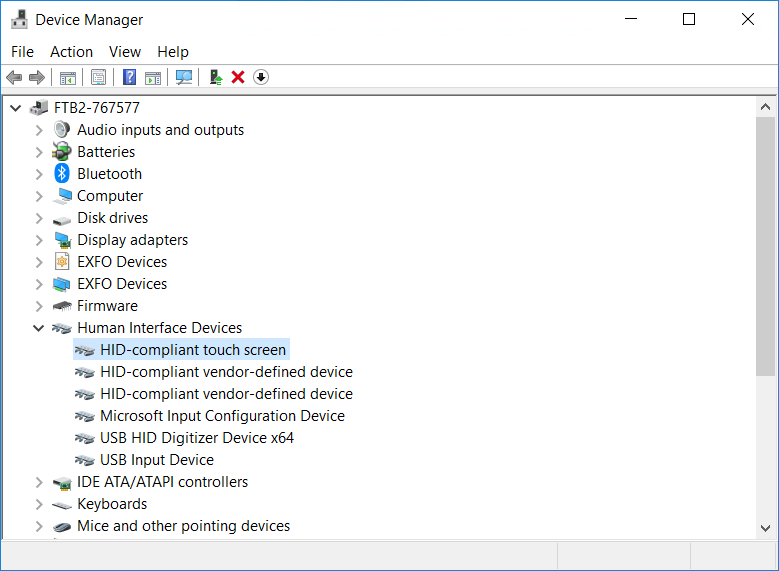Select the FTB2-767577 computer icon
Image resolution: width=779 pixels, height=571 pixels.
point(39,107)
